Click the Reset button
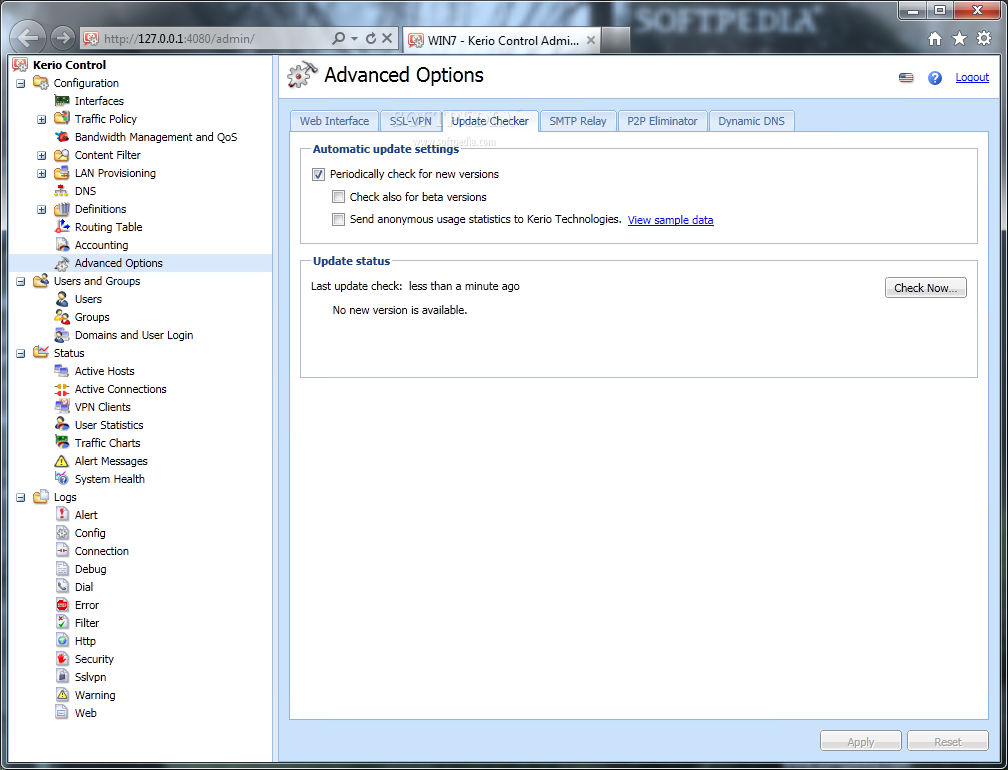Screen dimensions: 1008x770 pyautogui.click(x=948, y=741)
